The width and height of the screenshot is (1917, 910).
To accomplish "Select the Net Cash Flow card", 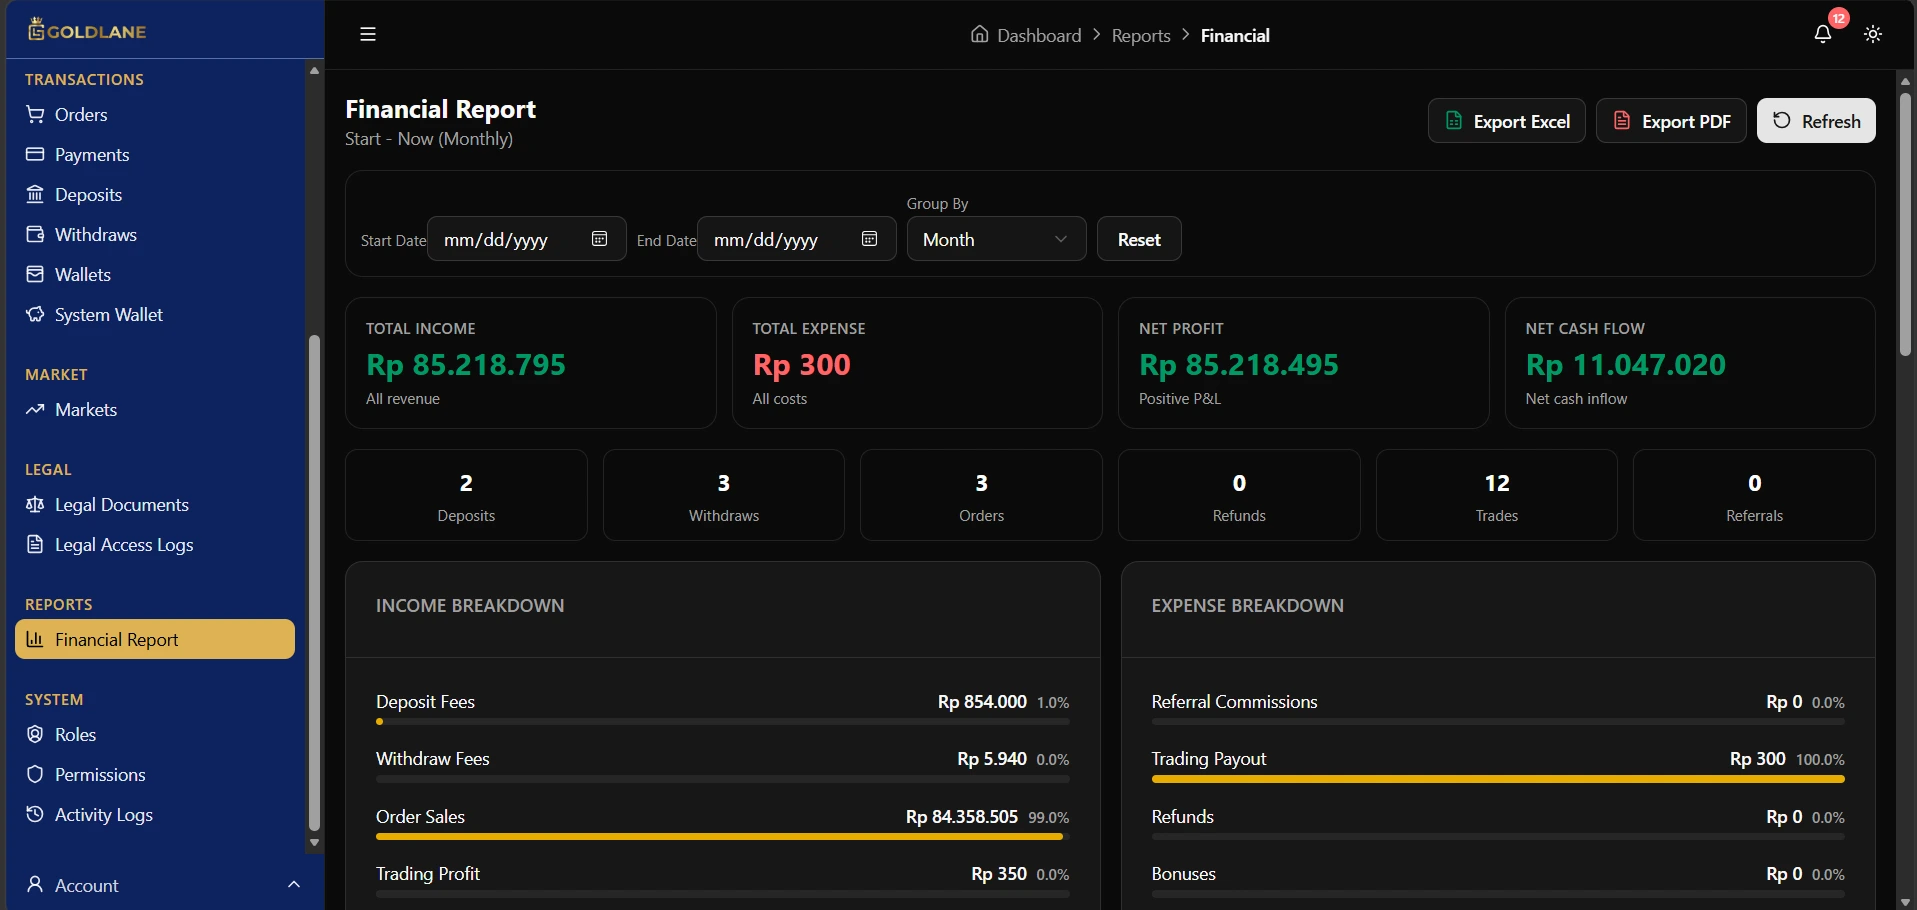I will 1690,363.
